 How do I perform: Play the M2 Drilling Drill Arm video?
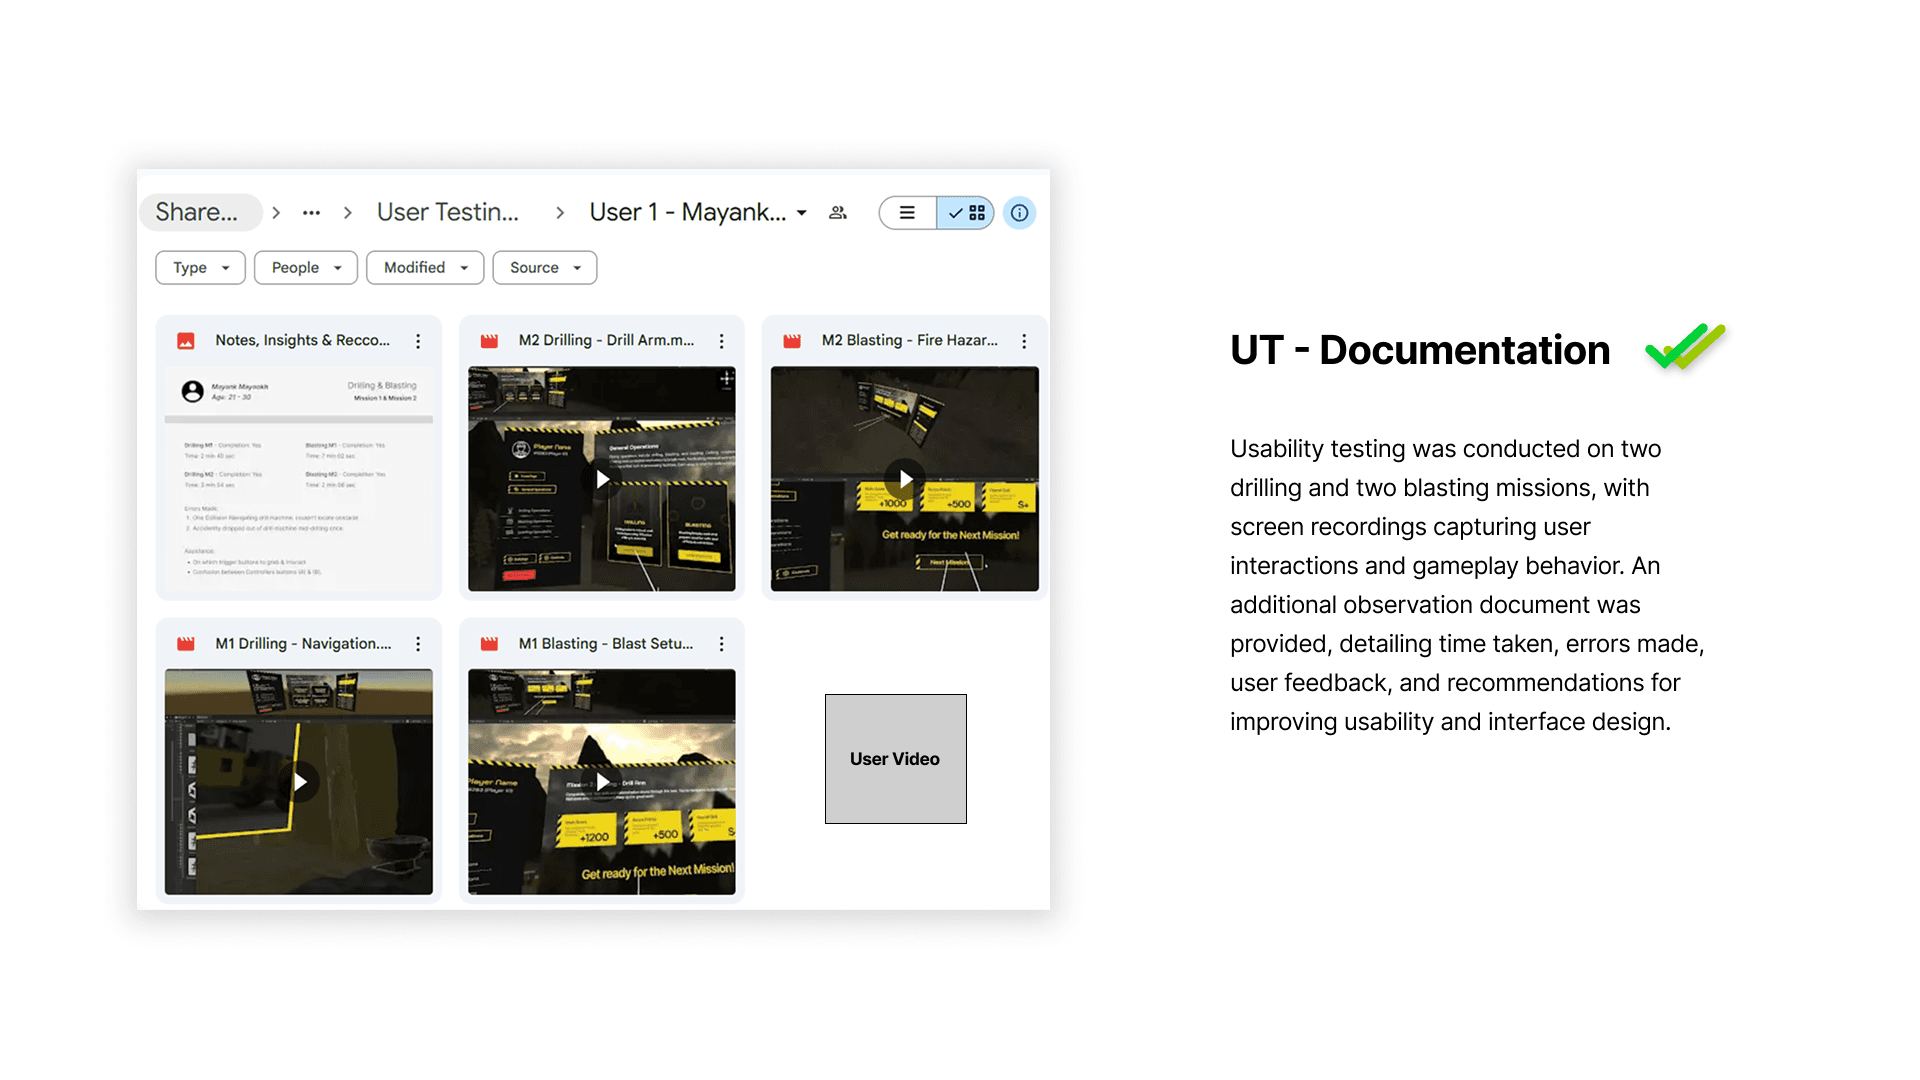coord(602,479)
